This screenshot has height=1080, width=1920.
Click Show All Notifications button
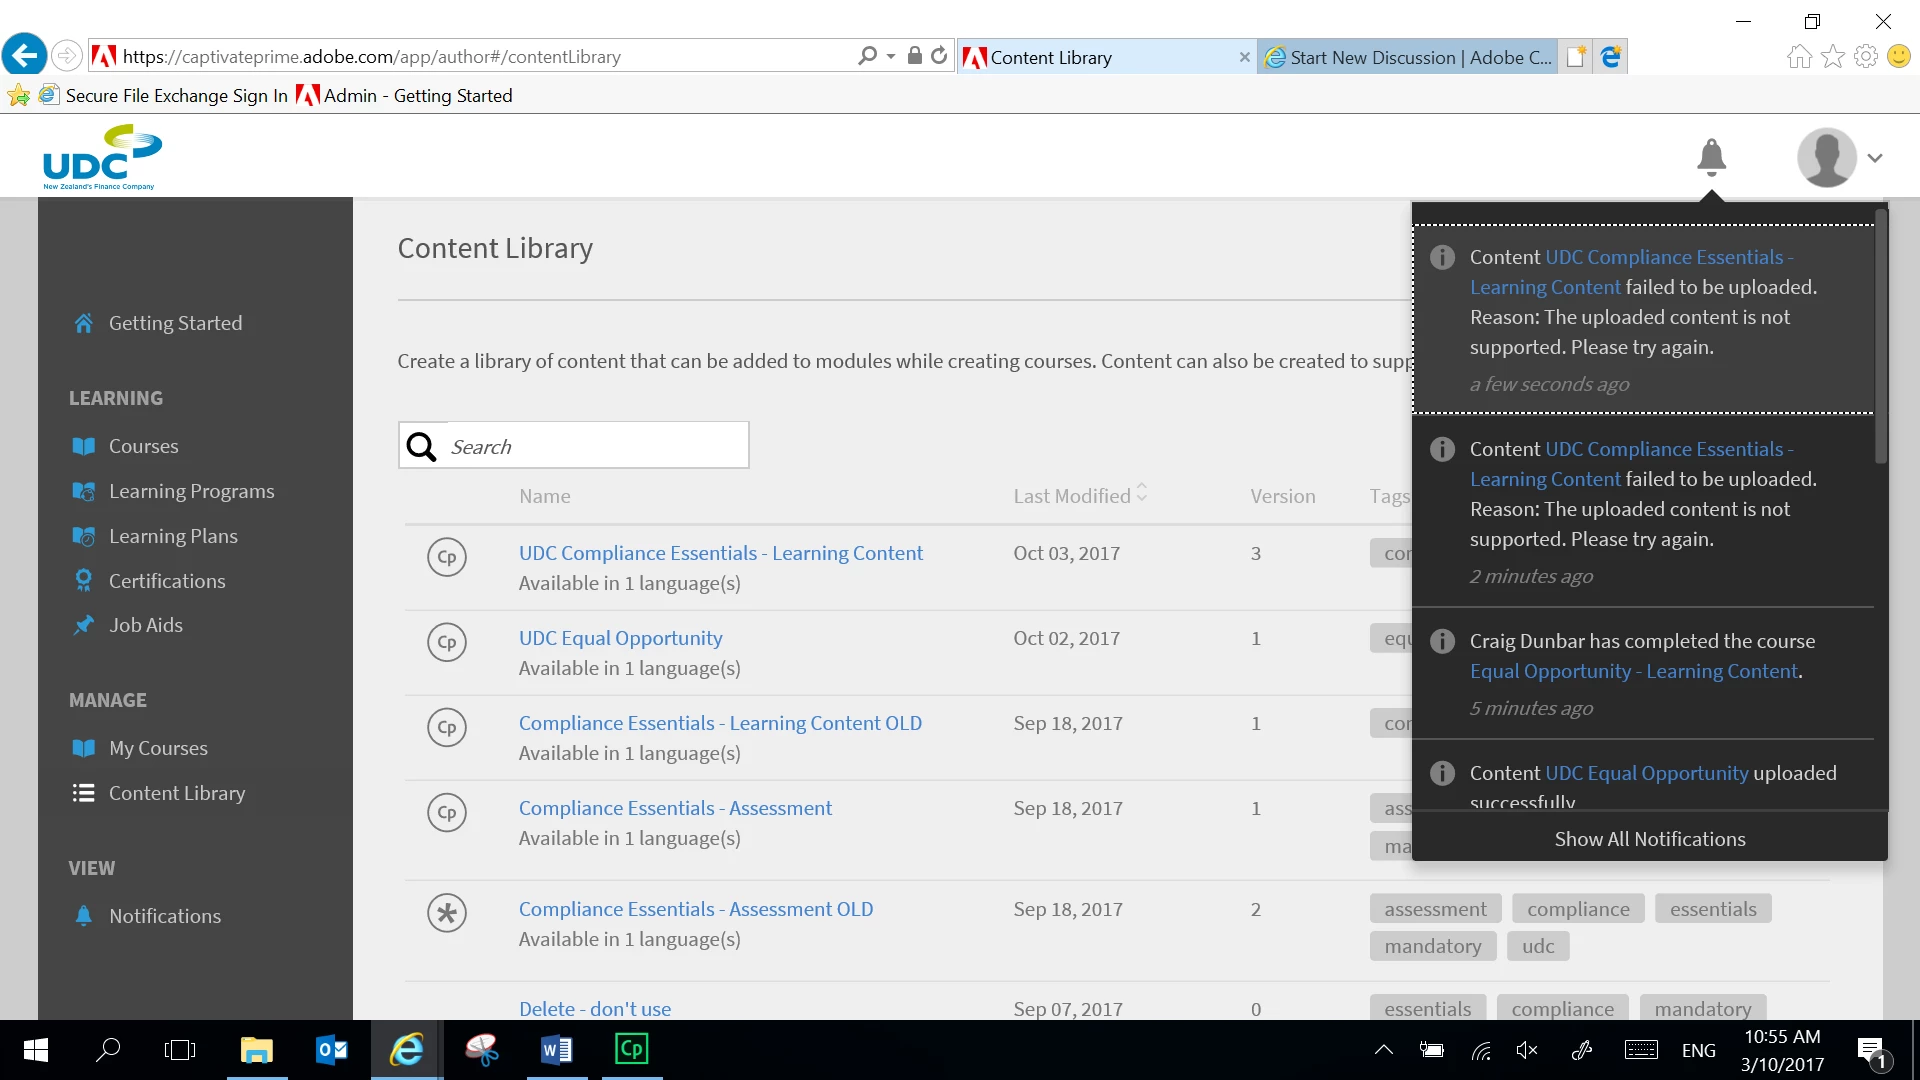(1649, 839)
